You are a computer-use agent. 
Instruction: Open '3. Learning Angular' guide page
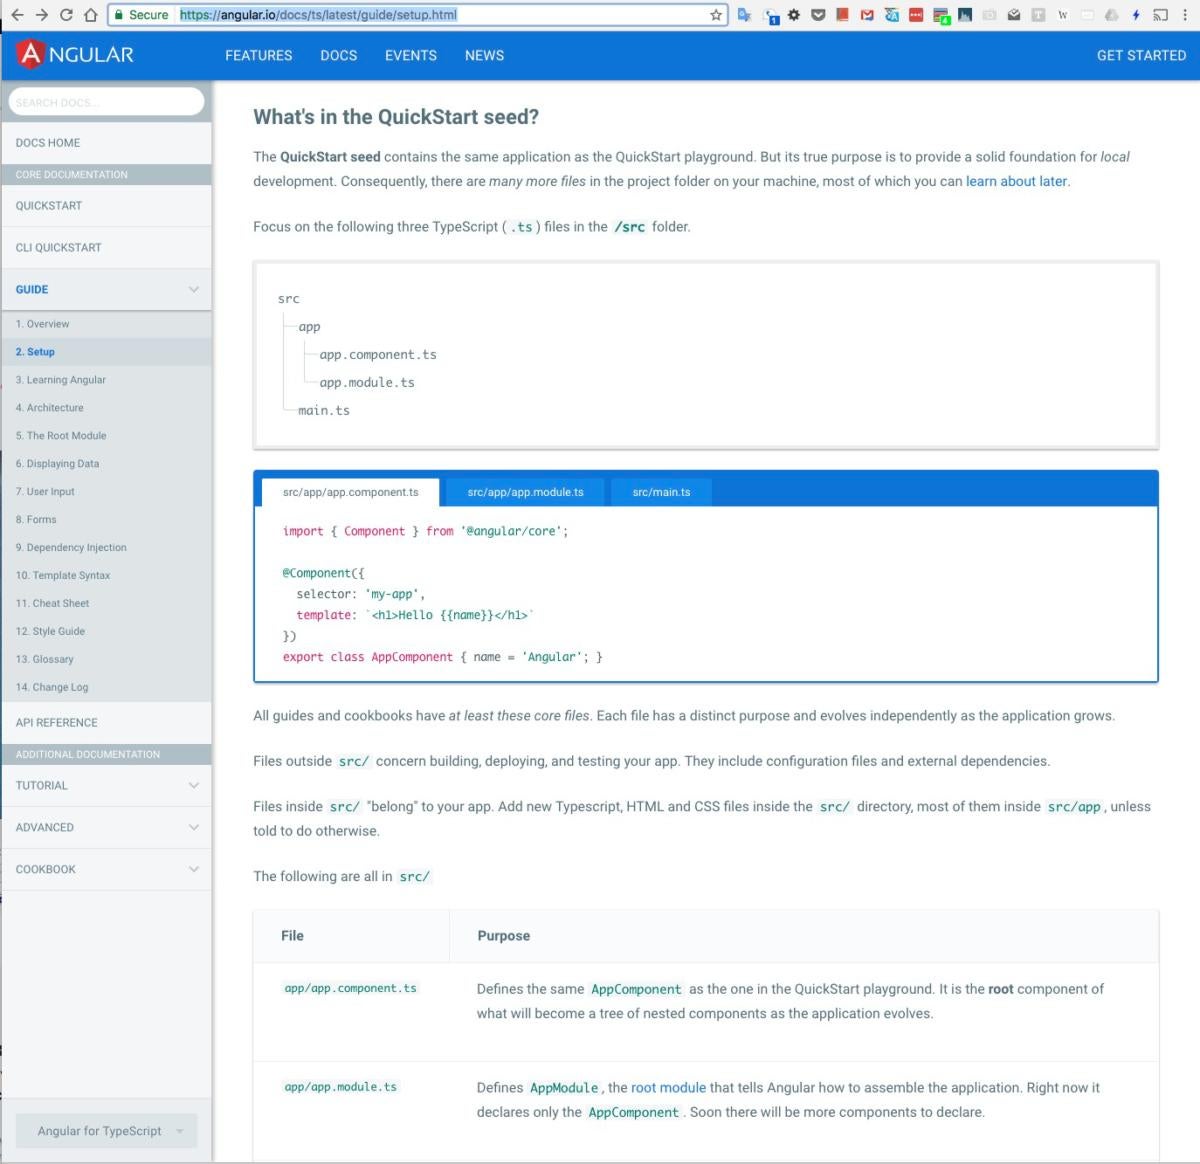click(x=106, y=380)
